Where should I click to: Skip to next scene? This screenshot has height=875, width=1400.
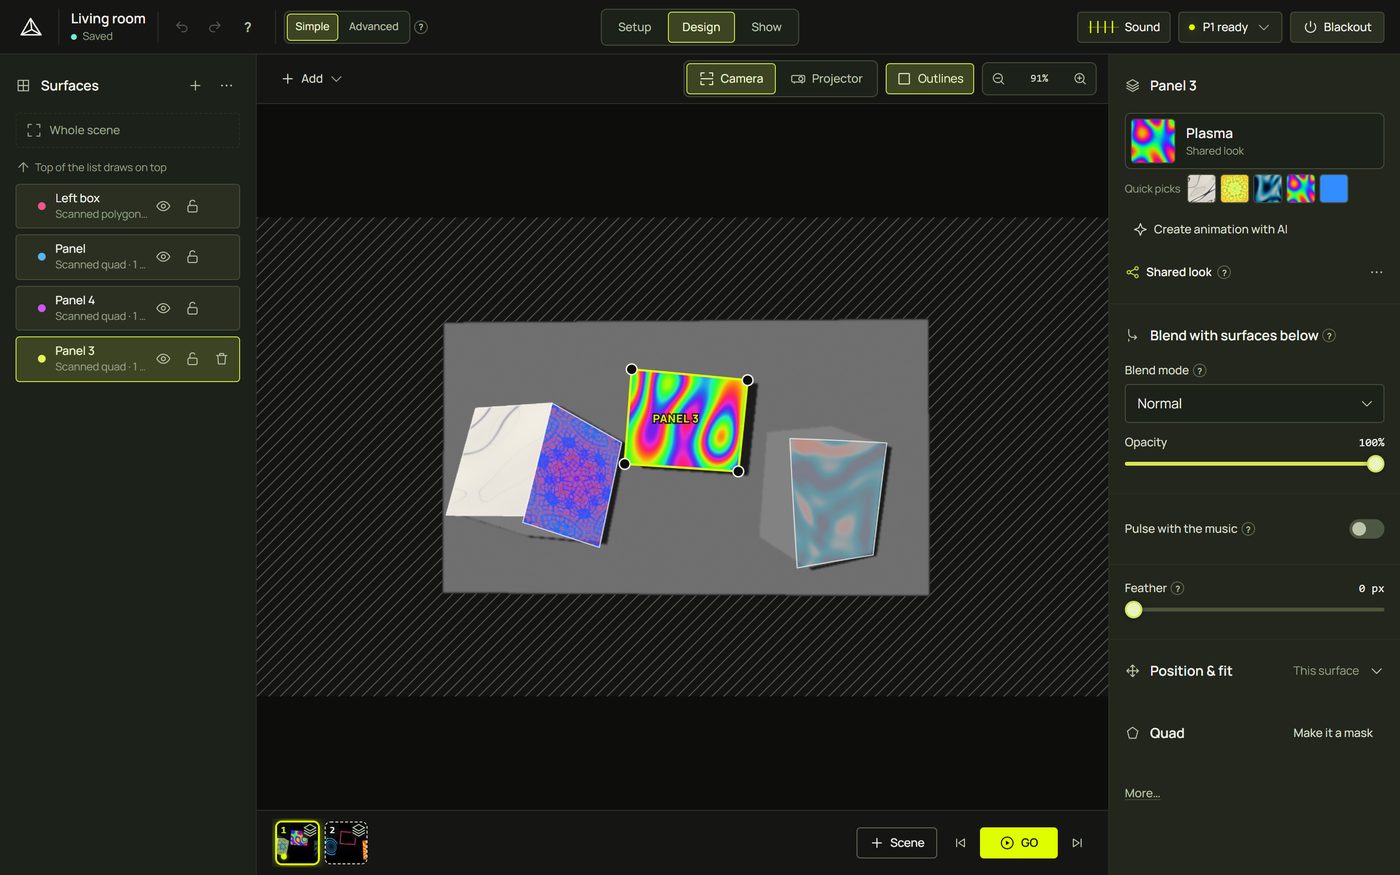1077,843
